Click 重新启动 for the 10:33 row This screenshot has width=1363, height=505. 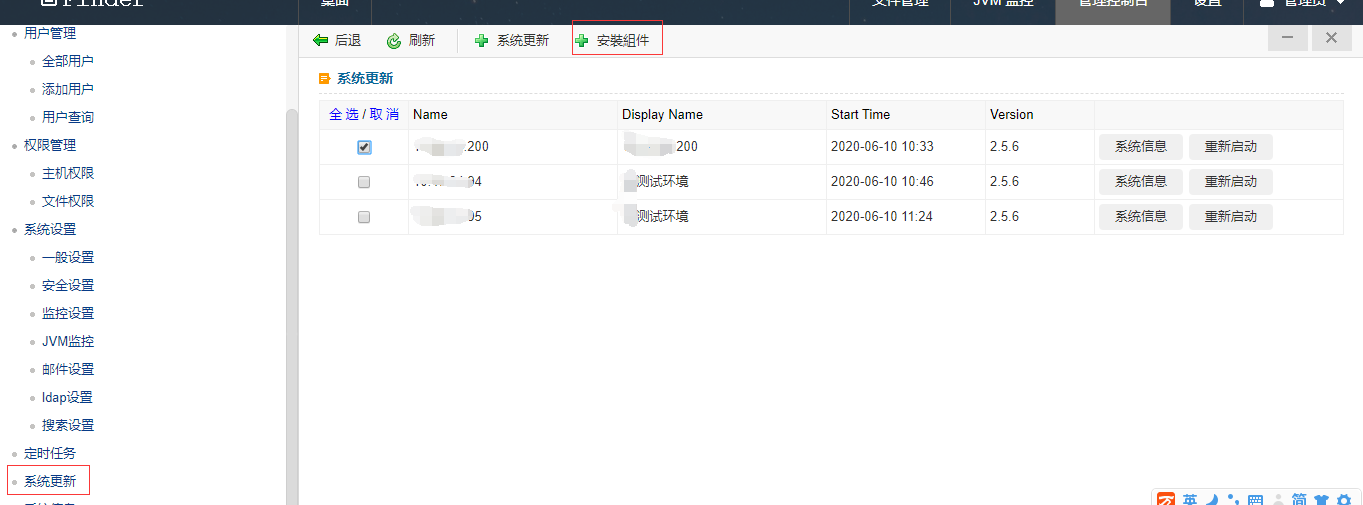tap(1231, 147)
